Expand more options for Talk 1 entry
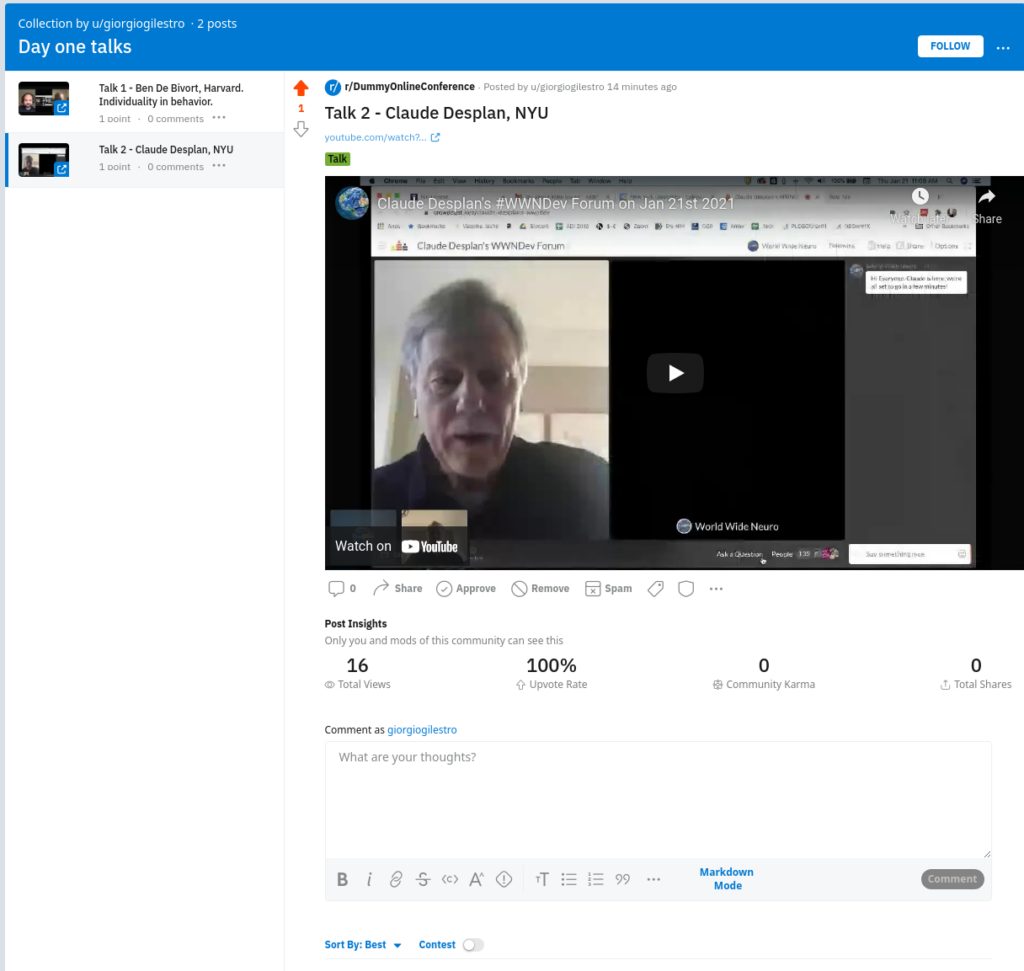The image size is (1024, 971). pyautogui.click(x=219, y=118)
